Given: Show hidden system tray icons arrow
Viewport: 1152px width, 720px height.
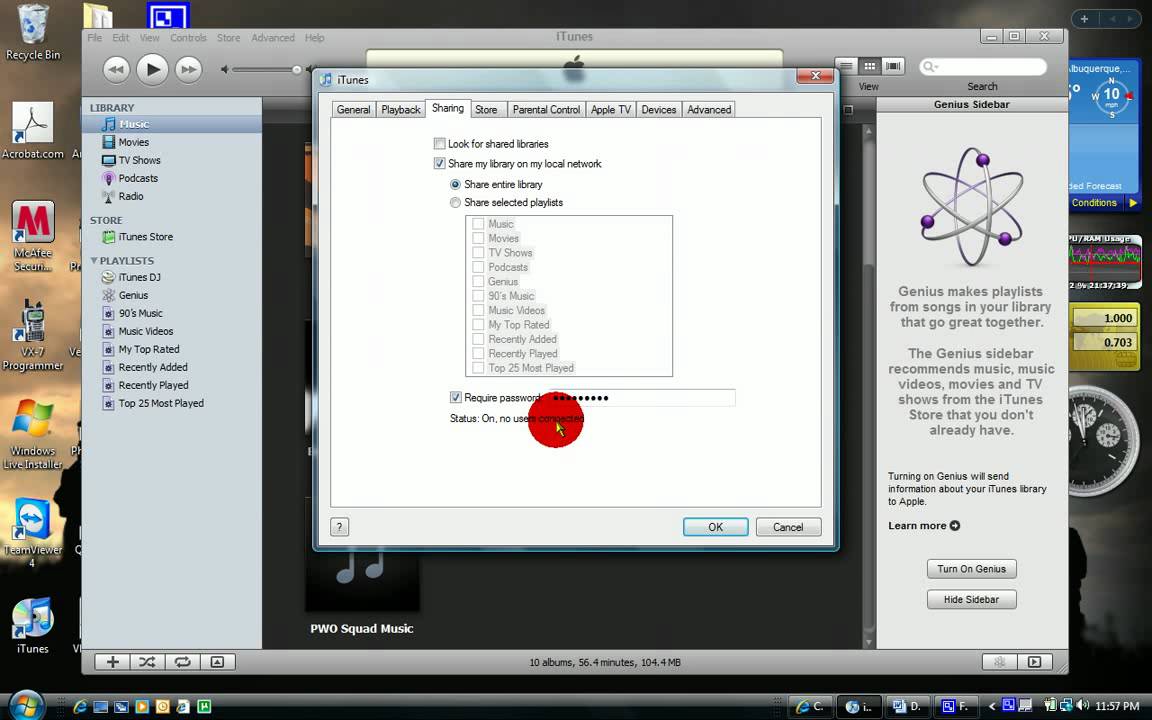Looking at the screenshot, I should point(993,706).
